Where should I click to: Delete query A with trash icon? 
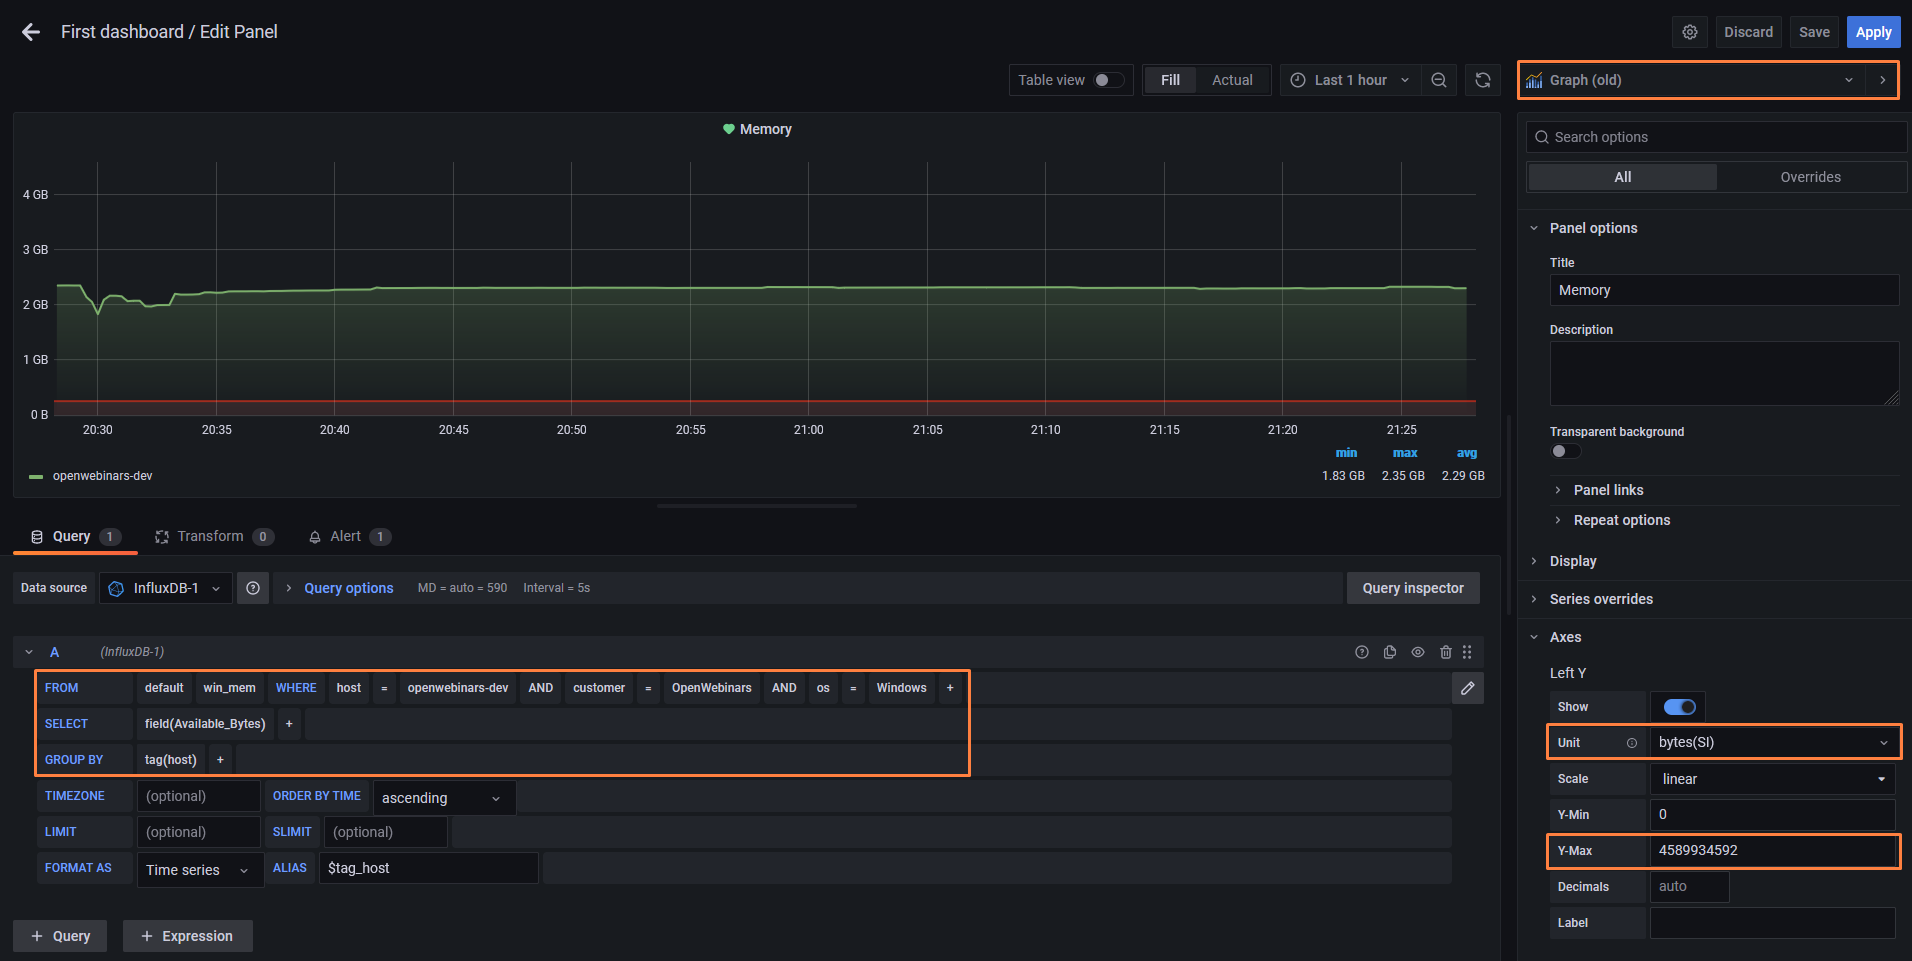tap(1446, 651)
